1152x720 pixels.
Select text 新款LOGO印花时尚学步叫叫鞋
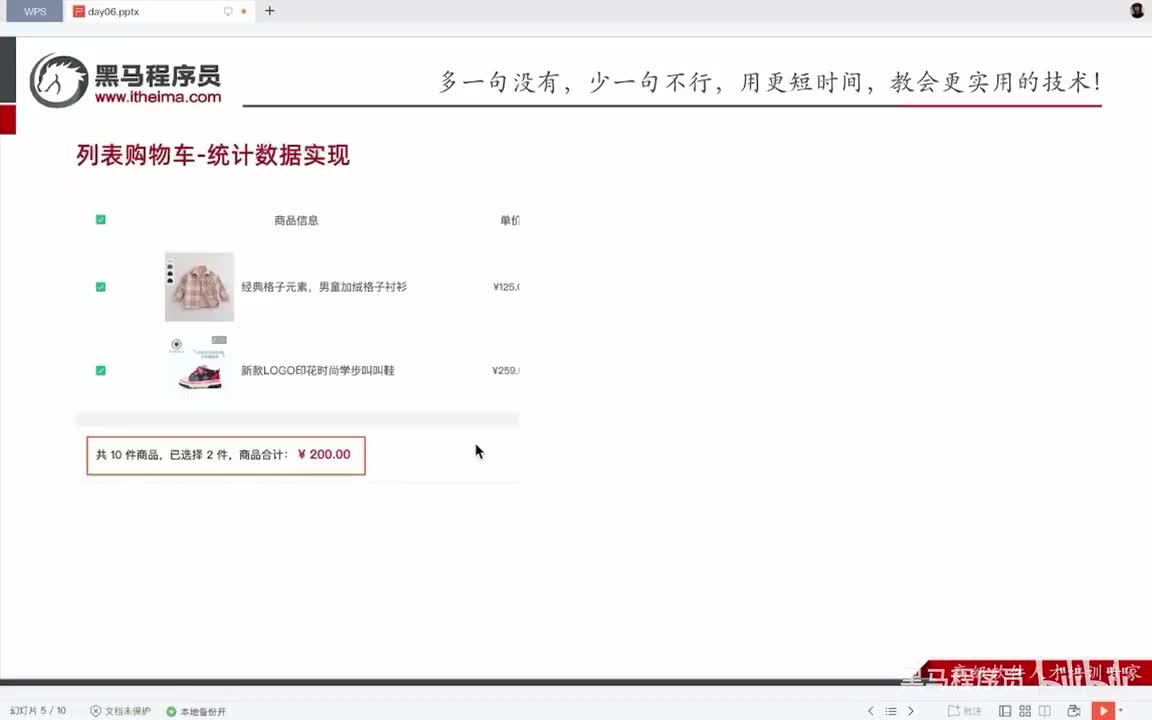tap(317, 371)
